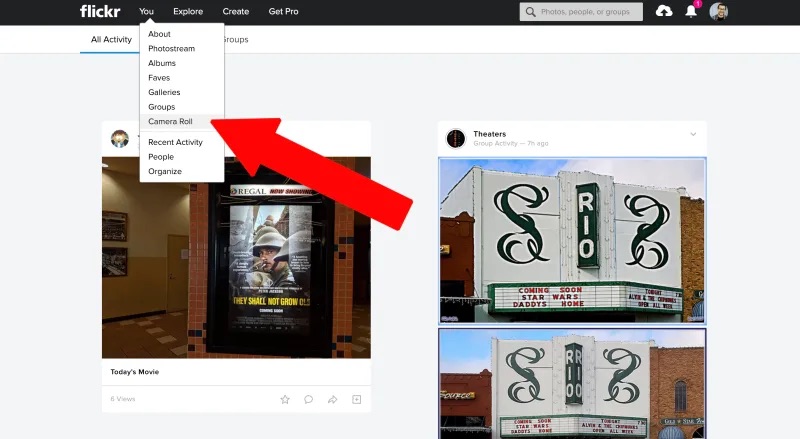Comment on Today's Movie via the speech bubble
Viewport: 800px width, 439px height.
309,399
